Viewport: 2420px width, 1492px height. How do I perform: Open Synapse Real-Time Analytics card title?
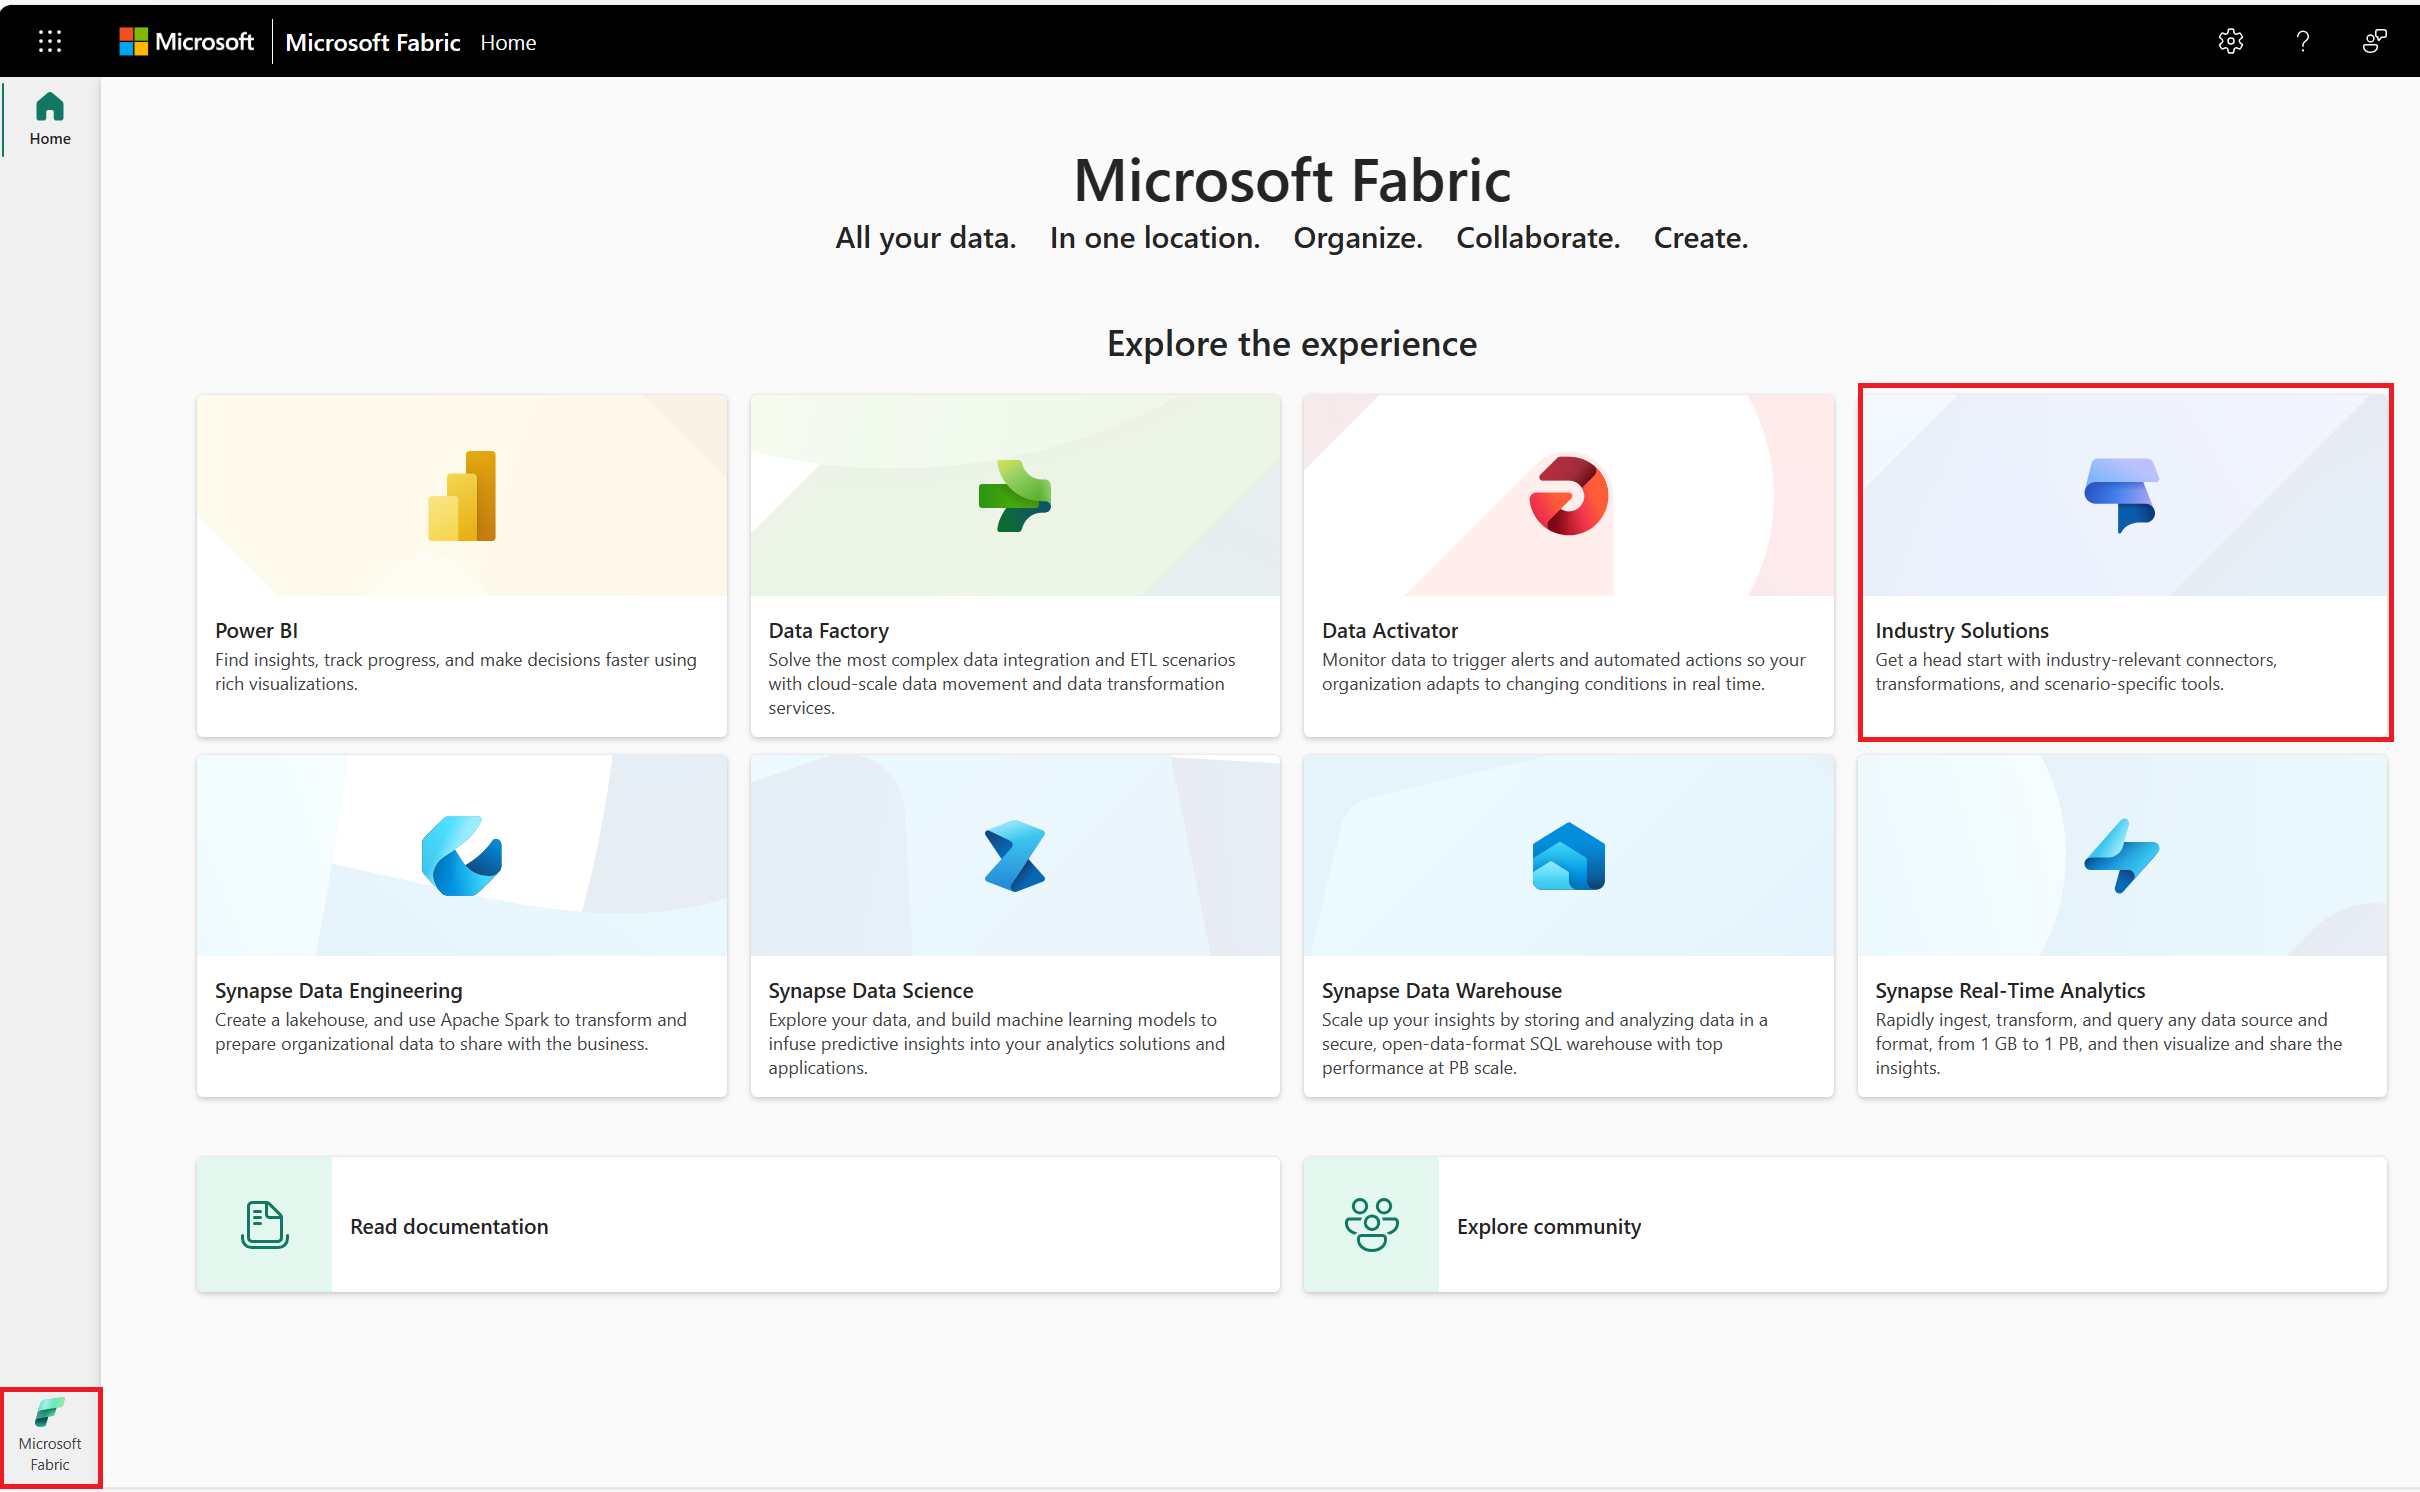click(2010, 990)
